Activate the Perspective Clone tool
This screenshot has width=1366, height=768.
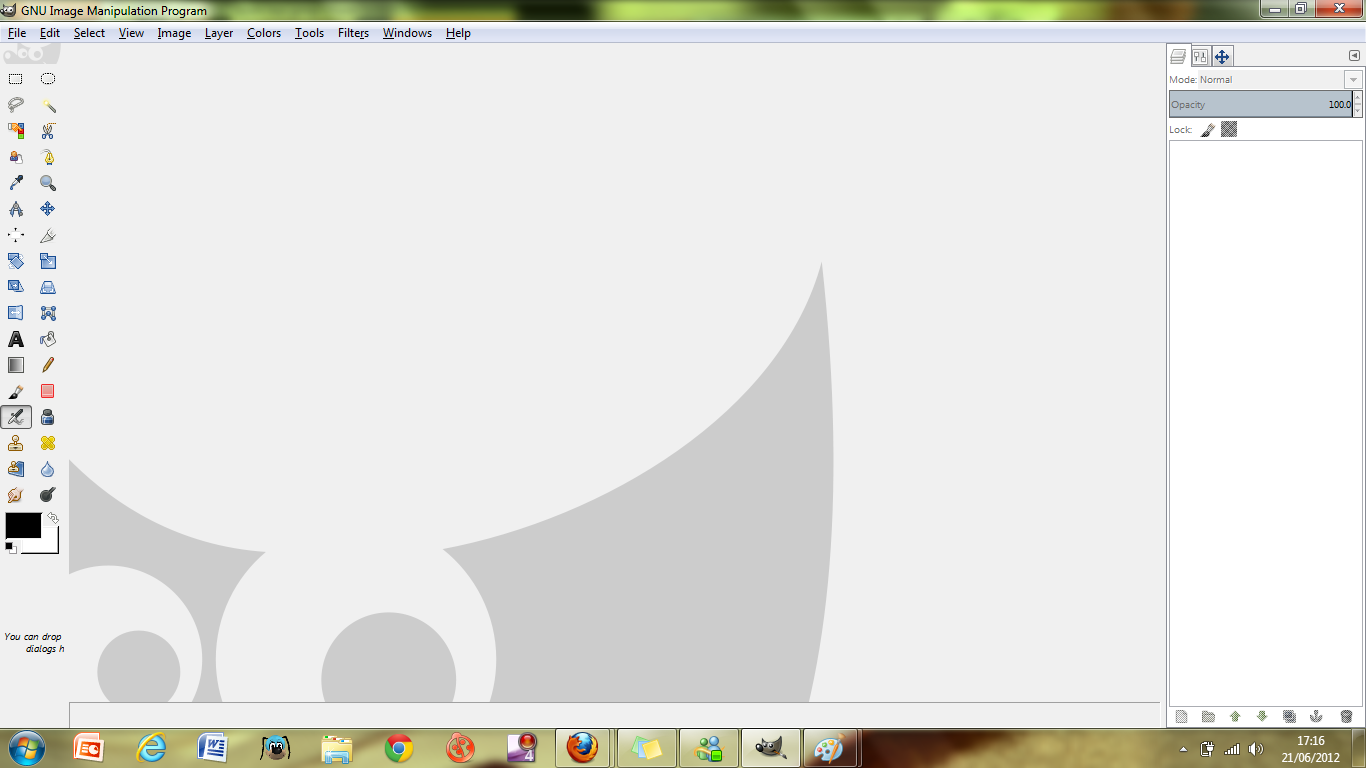tap(16, 469)
